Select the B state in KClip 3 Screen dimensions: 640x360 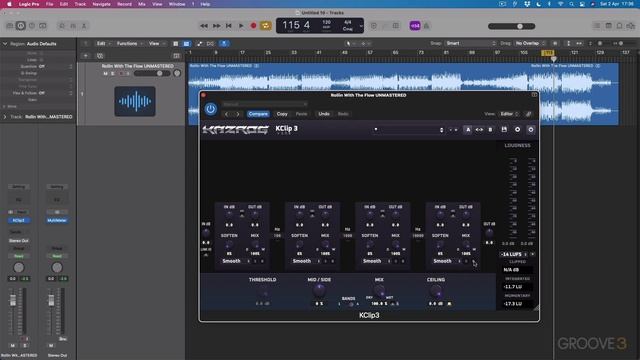(x=490, y=129)
